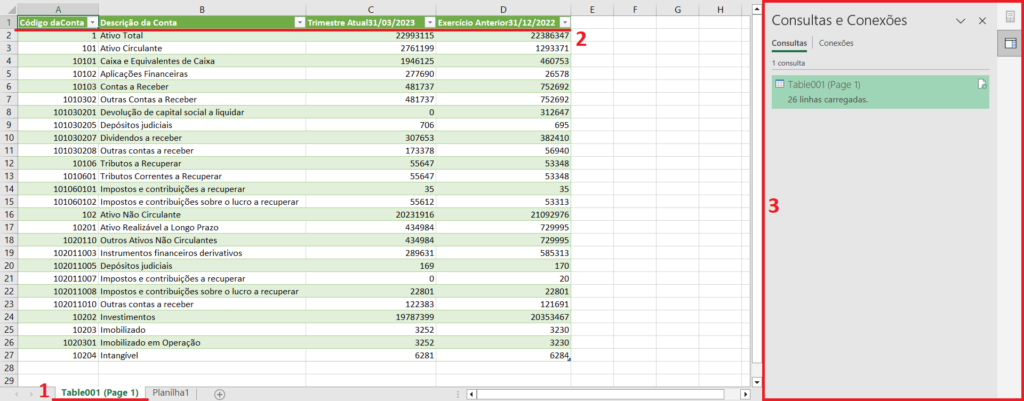Click the select-all corner of the grid
Viewport: 1024px width, 401px height.
click(x=8, y=10)
